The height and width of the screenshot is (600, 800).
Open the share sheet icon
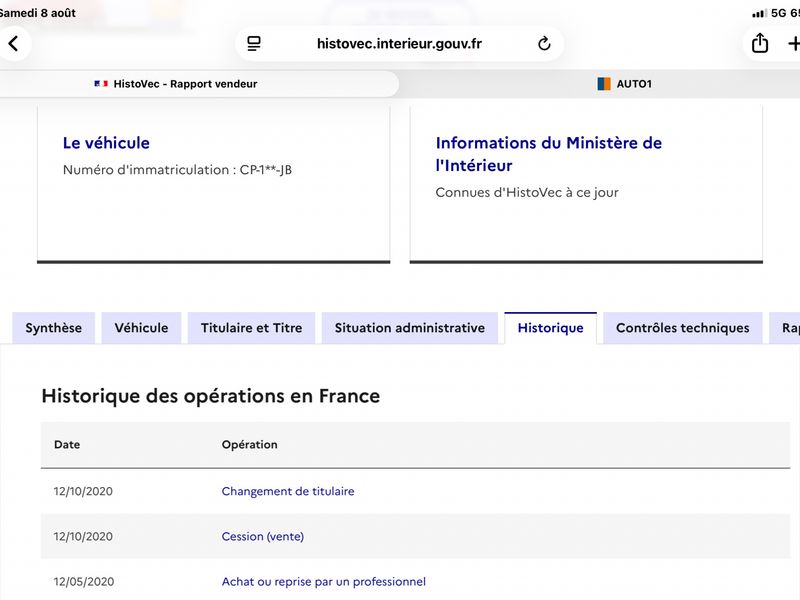click(760, 43)
